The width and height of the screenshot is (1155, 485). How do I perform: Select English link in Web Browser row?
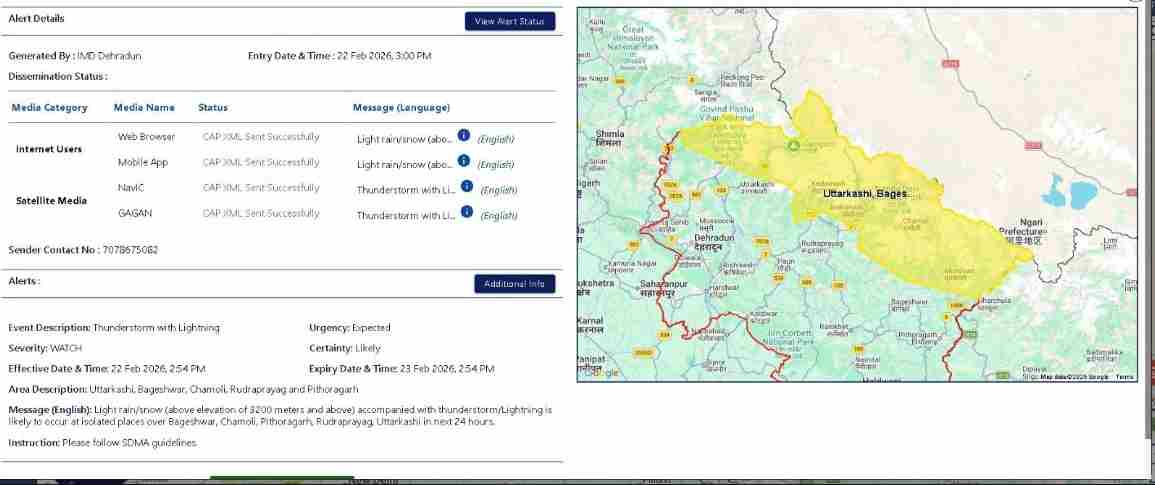[495, 139]
